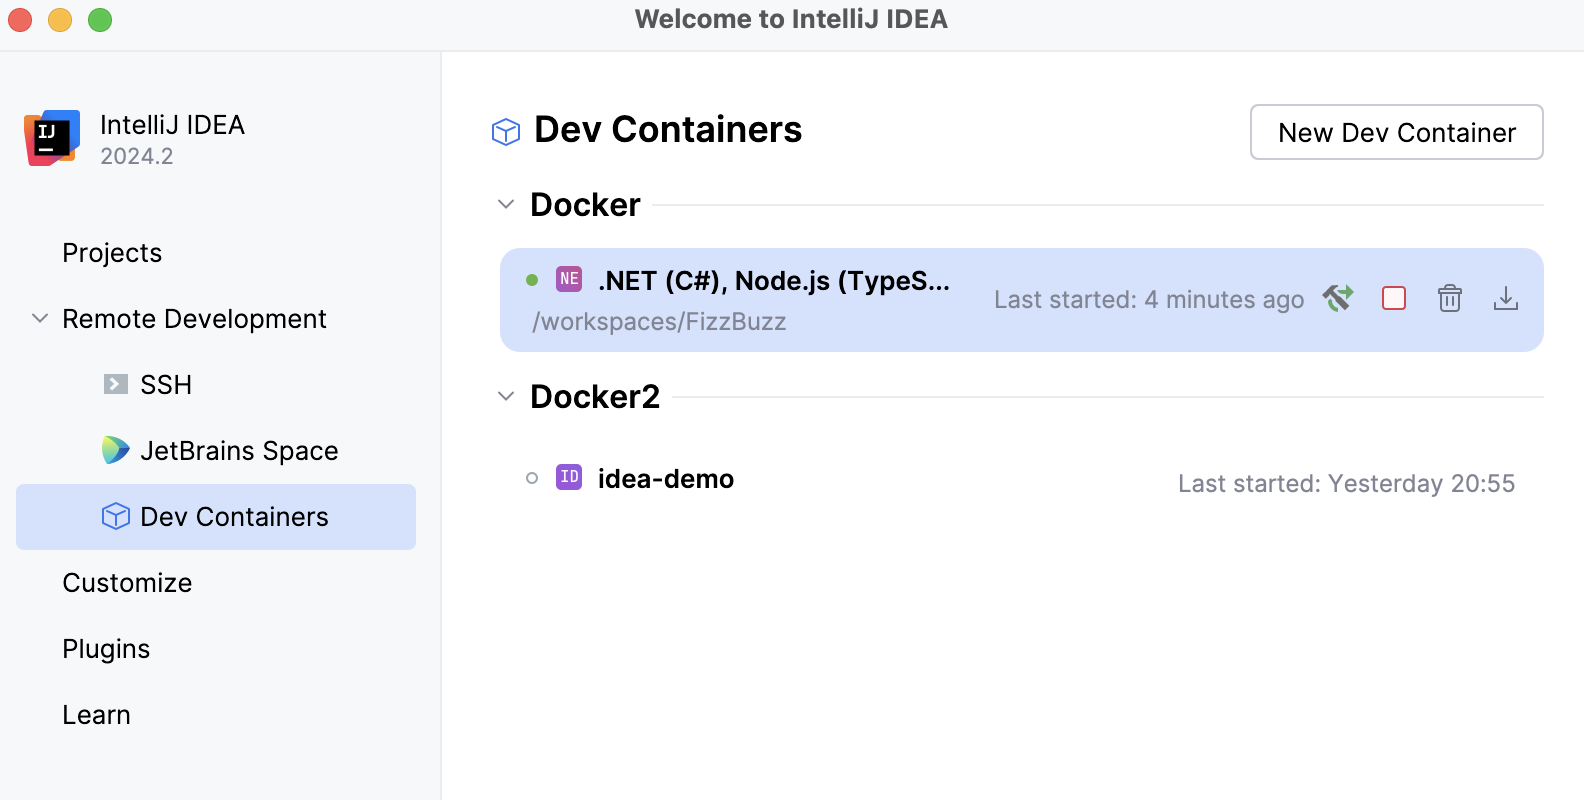Select Dev Containers in the sidebar
The image size is (1584, 800).
234,517
